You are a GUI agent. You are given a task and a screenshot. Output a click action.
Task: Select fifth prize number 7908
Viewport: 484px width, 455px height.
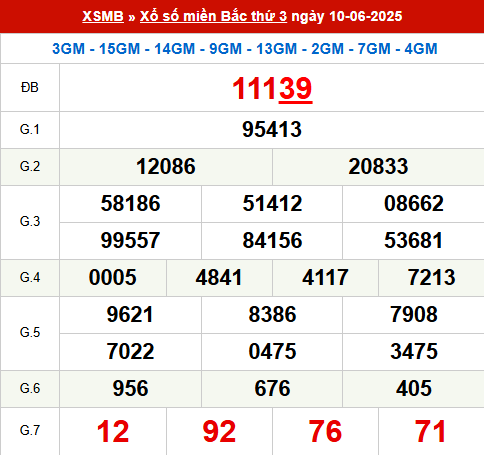point(414,314)
